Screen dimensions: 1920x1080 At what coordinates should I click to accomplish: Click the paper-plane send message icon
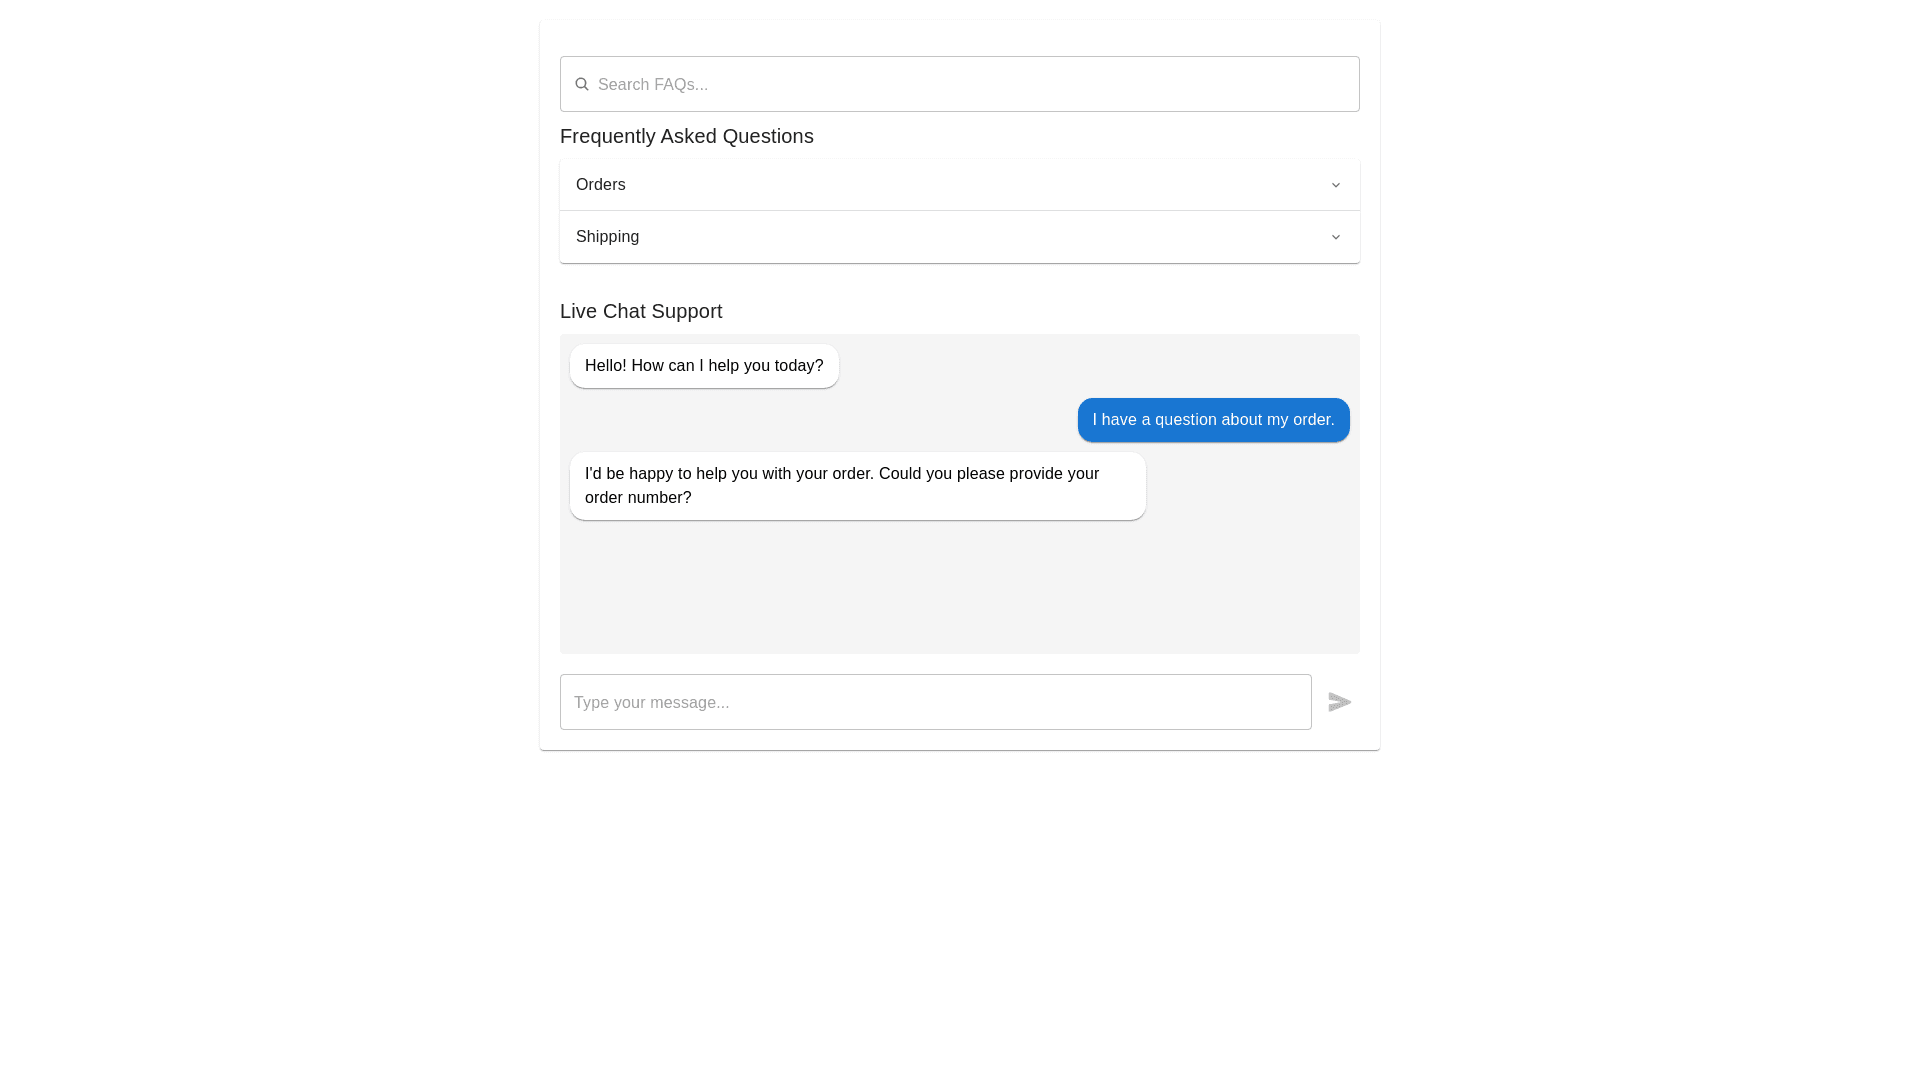click(1339, 702)
